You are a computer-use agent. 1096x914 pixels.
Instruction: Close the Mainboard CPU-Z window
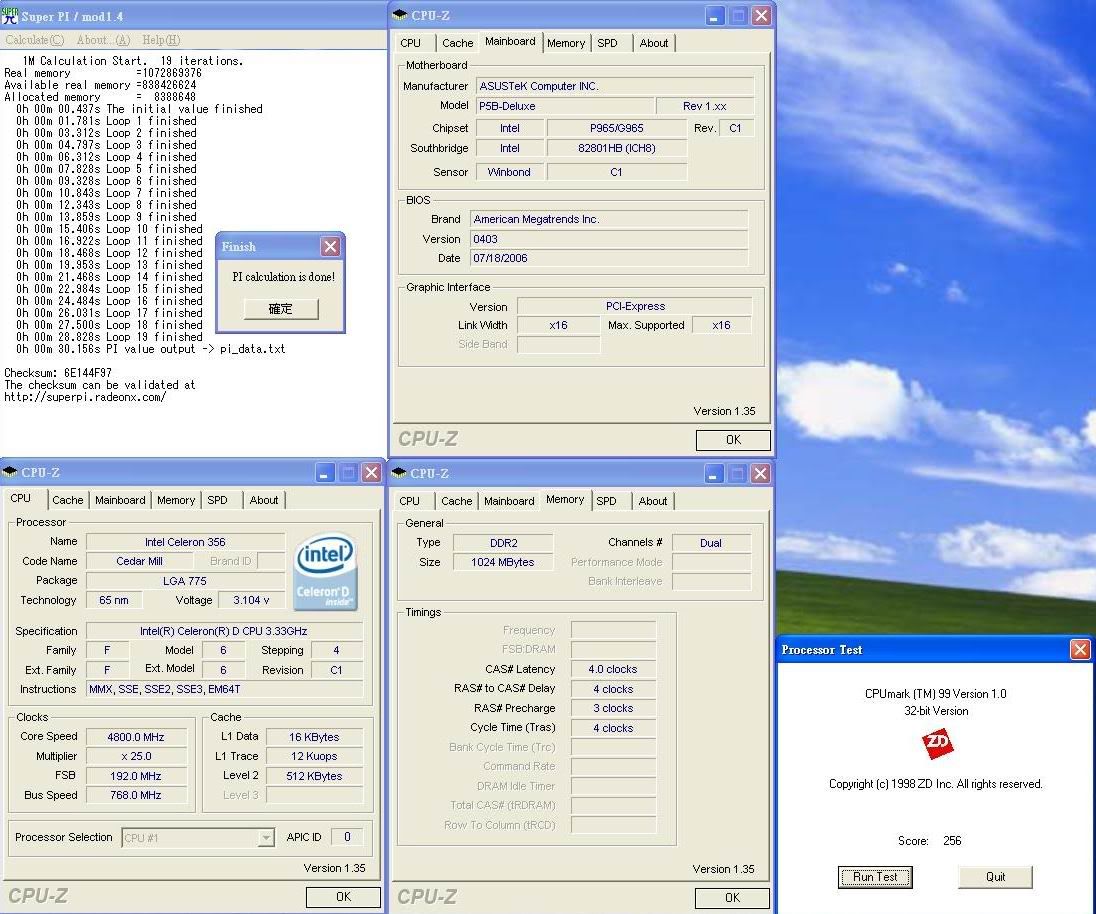pos(761,16)
